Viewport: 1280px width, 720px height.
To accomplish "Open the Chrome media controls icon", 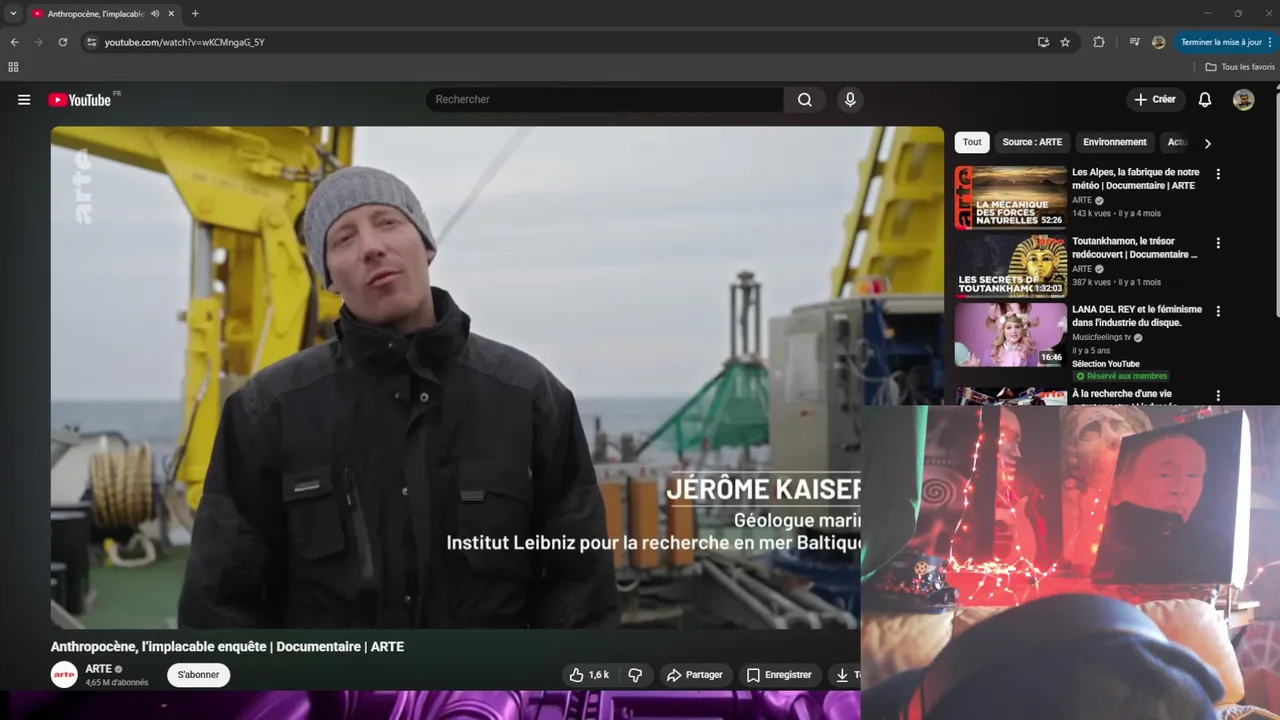I will pos(1134,42).
